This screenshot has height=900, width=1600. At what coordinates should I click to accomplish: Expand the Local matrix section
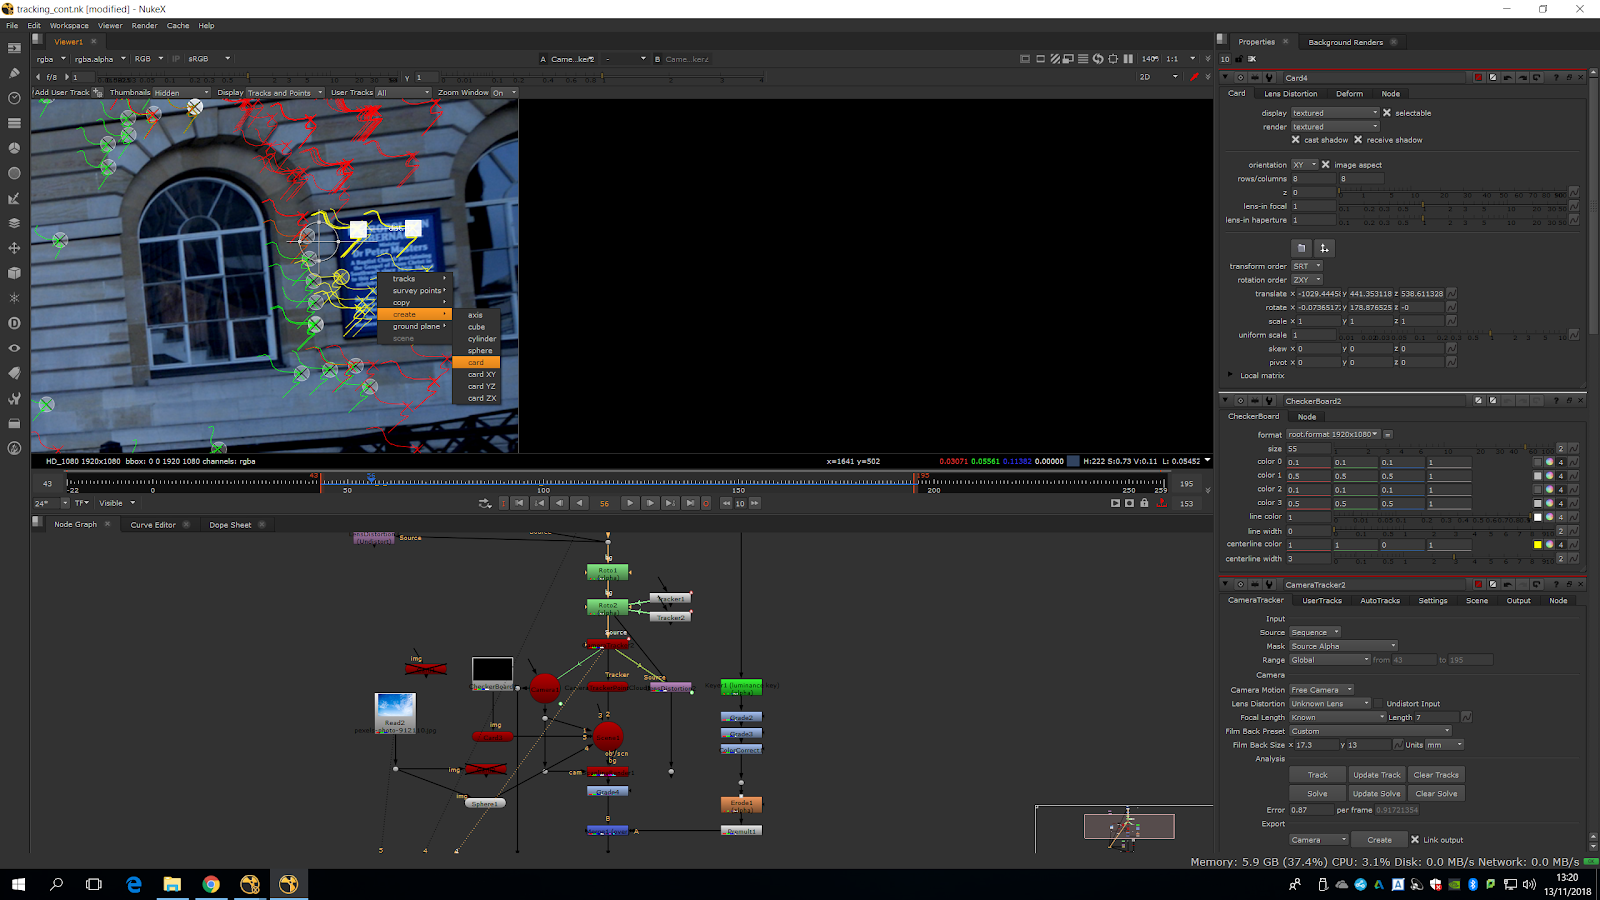click(x=1230, y=376)
